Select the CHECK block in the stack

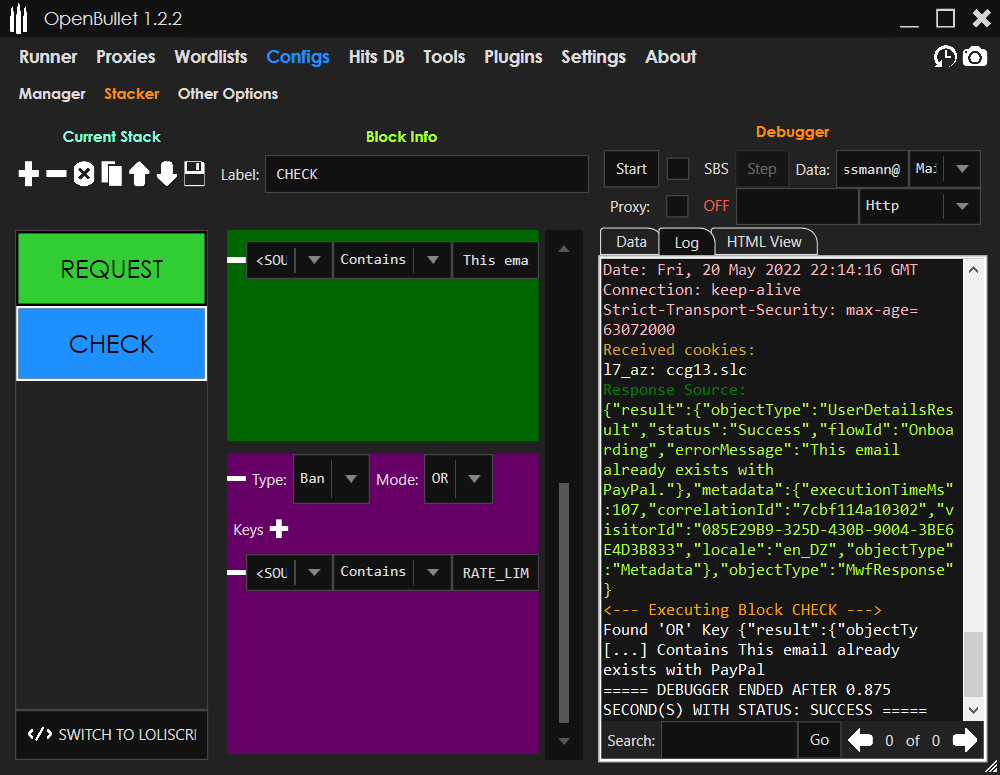(x=112, y=344)
